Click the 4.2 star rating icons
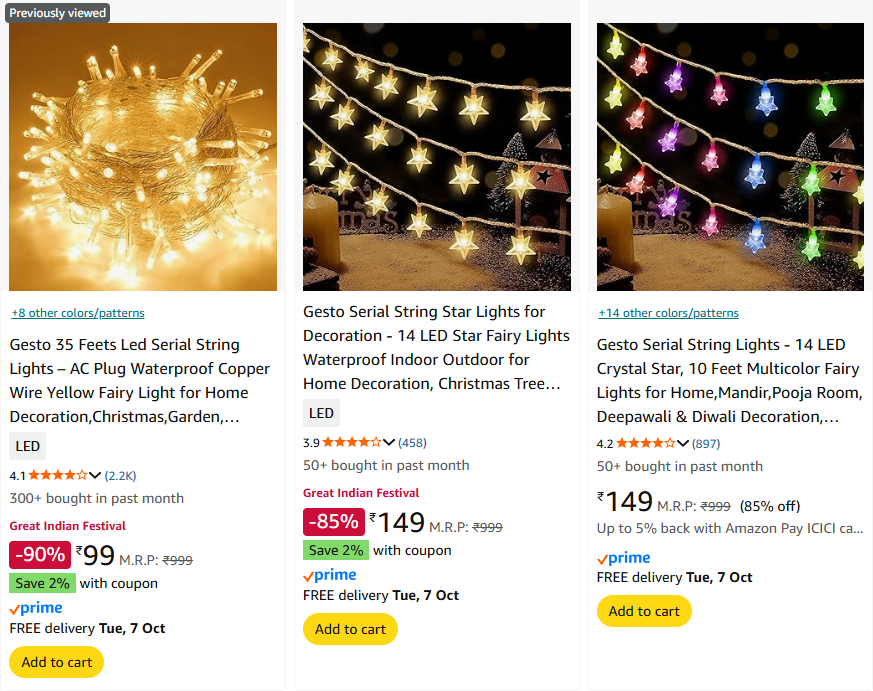The image size is (873, 691). coord(645,443)
